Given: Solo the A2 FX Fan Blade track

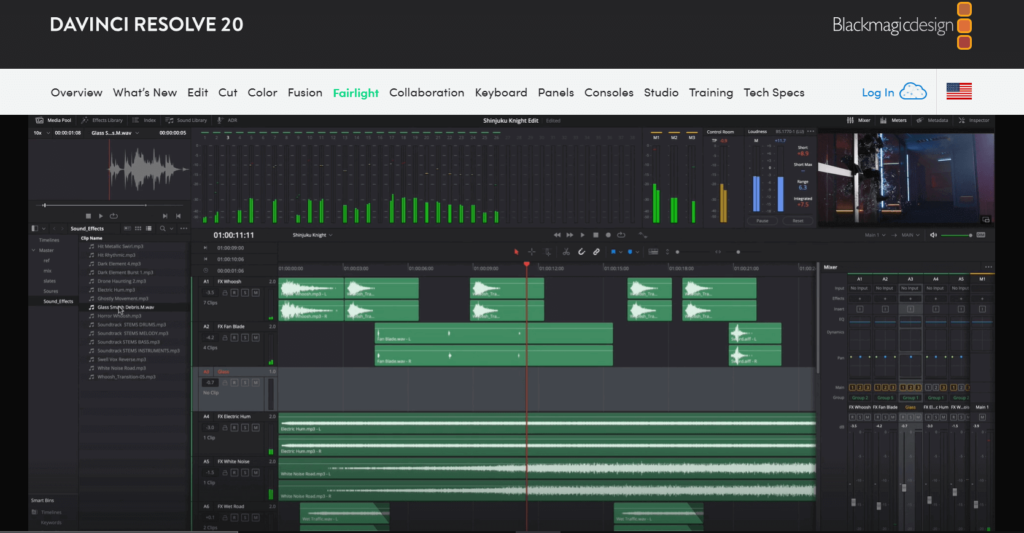Looking at the screenshot, I should (x=245, y=338).
